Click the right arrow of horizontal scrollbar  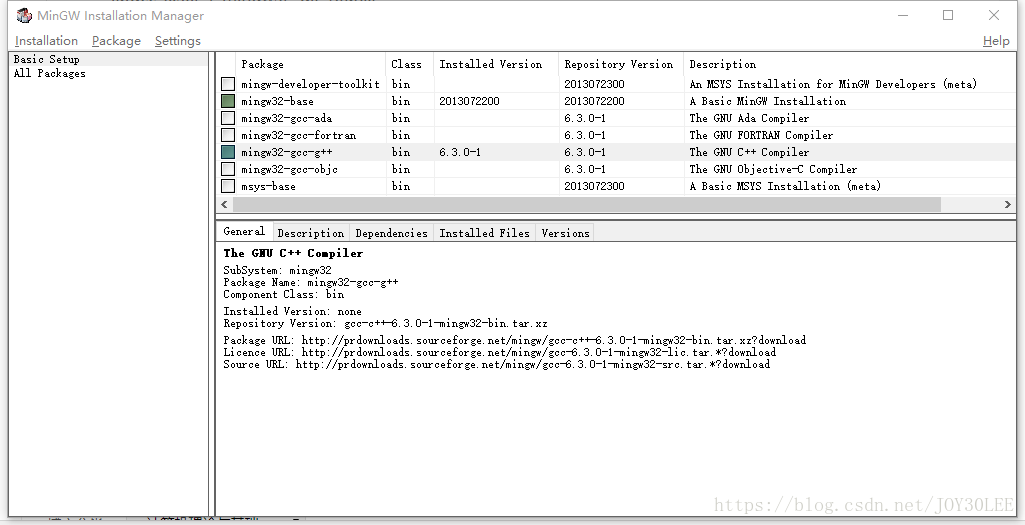point(1007,204)
